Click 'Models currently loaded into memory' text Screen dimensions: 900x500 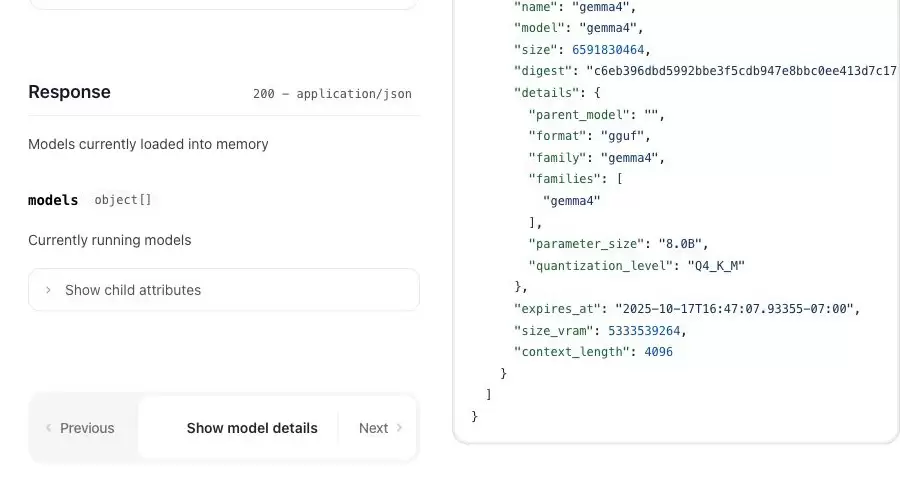tap(148, 144)
